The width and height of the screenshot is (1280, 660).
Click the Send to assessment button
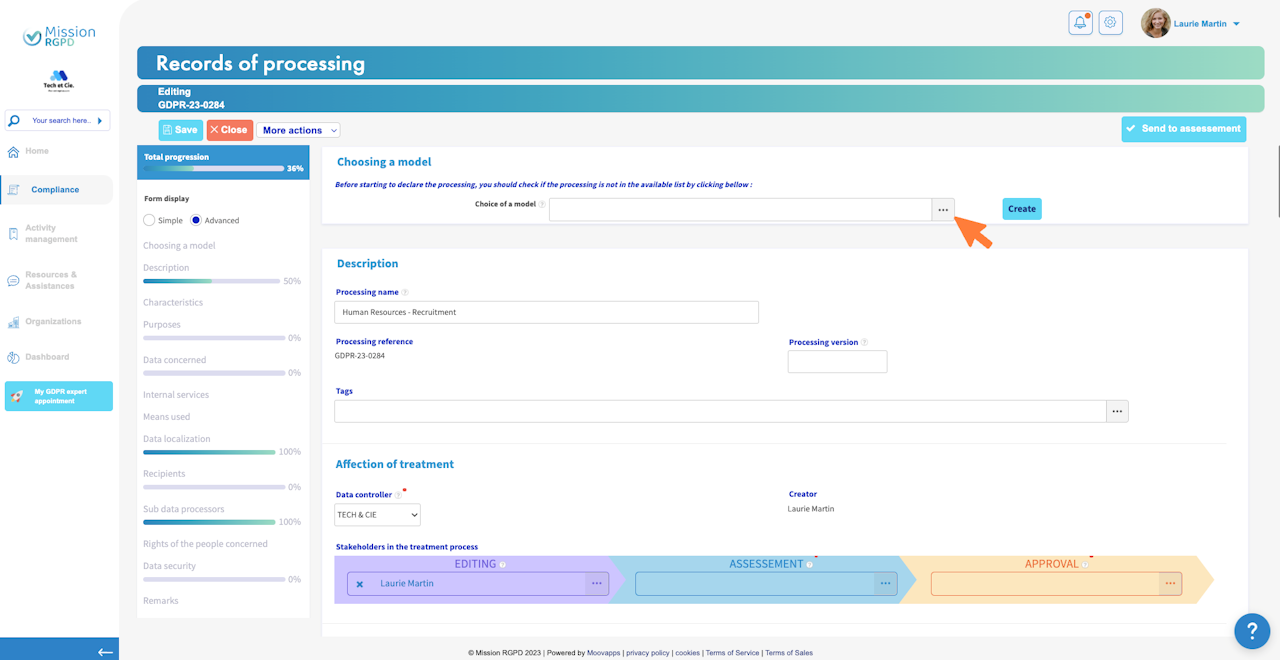pyautogui.click(x=1183, y=129)
